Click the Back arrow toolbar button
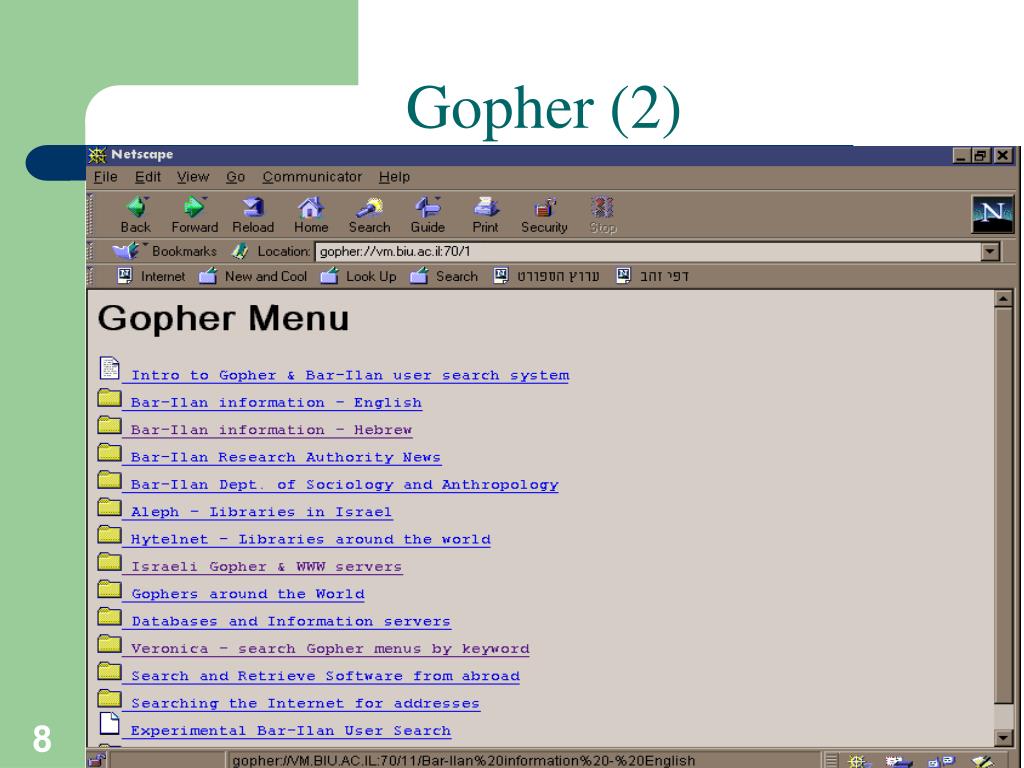The image size is (1024, 768). (136, 215)
